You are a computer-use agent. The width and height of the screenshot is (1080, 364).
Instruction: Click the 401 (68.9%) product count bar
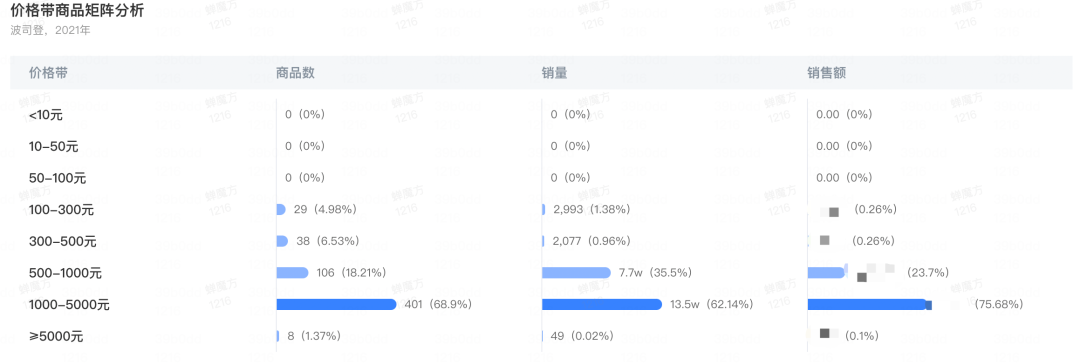coord(336,305)
